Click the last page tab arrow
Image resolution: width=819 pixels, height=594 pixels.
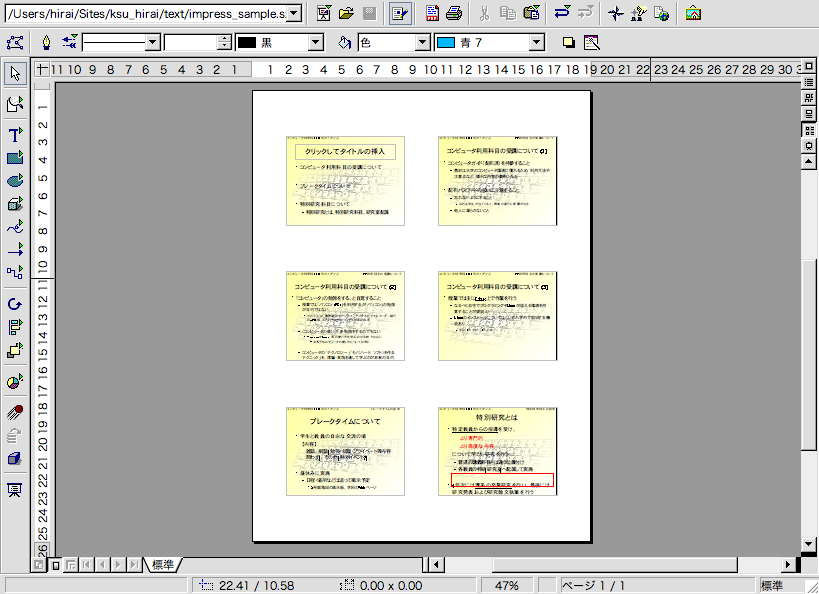(134, 565)
